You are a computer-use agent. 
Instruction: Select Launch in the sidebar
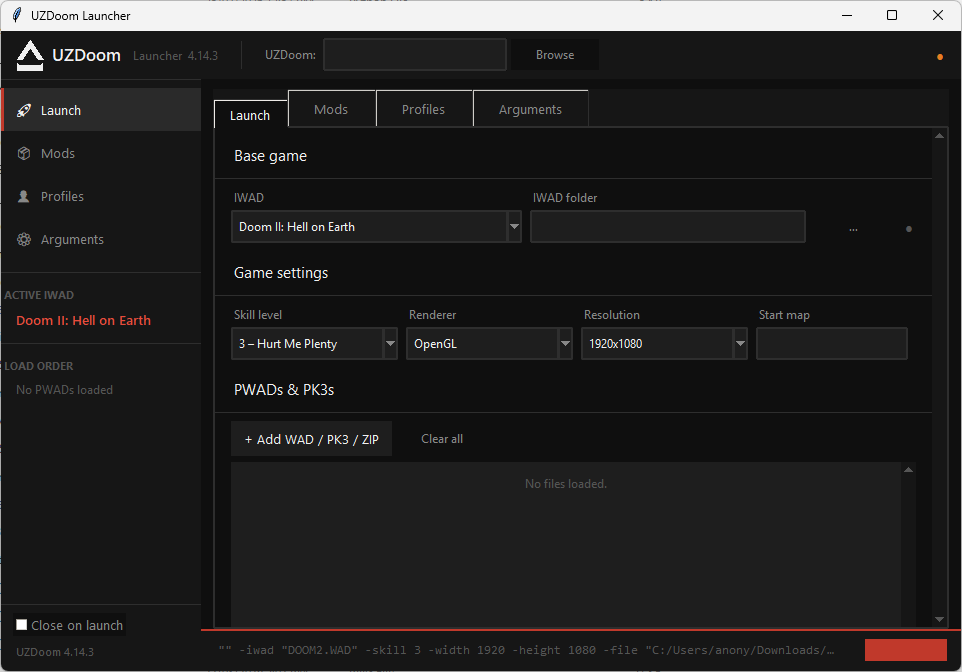pos(101,110)
